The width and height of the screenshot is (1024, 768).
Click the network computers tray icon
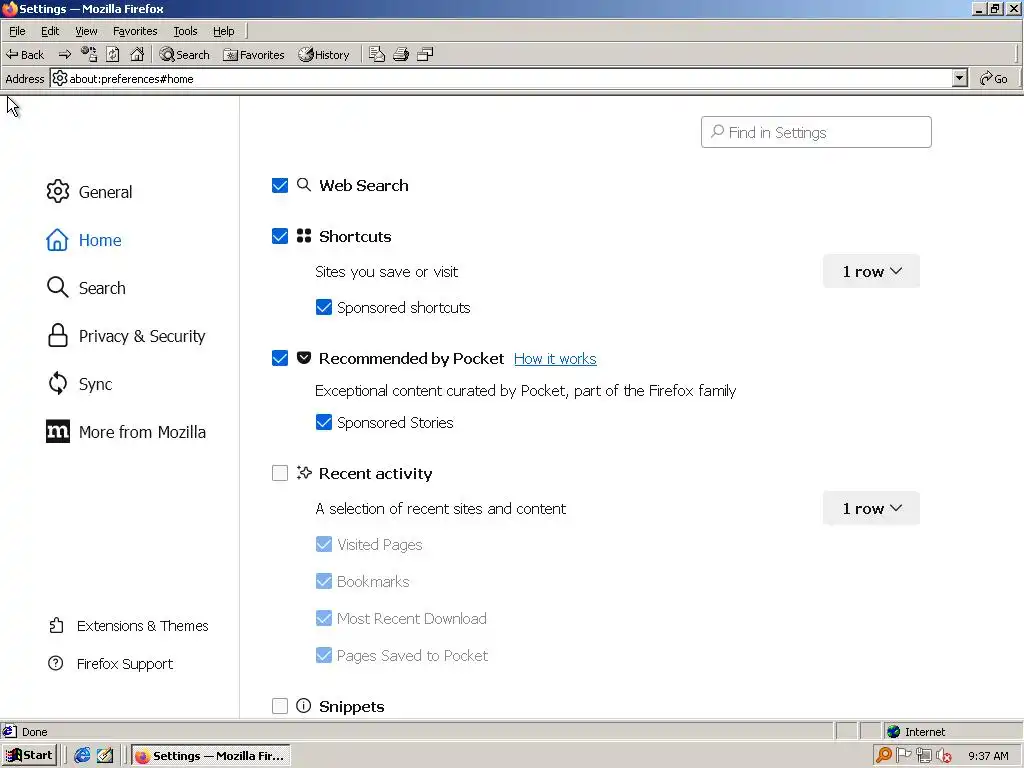click(x=923, y=756)
